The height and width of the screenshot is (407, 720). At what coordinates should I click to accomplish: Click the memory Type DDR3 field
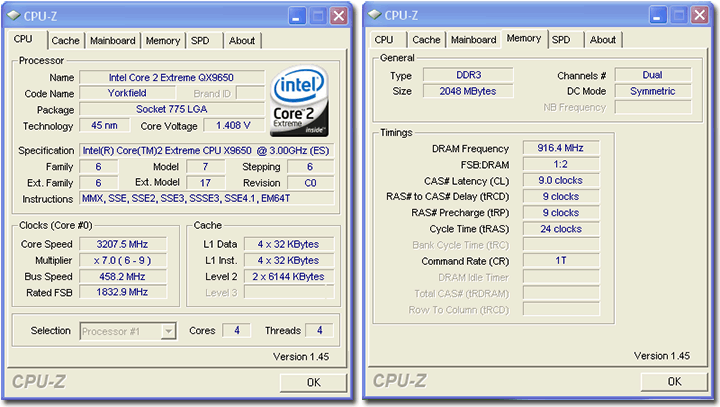(468, 75)
